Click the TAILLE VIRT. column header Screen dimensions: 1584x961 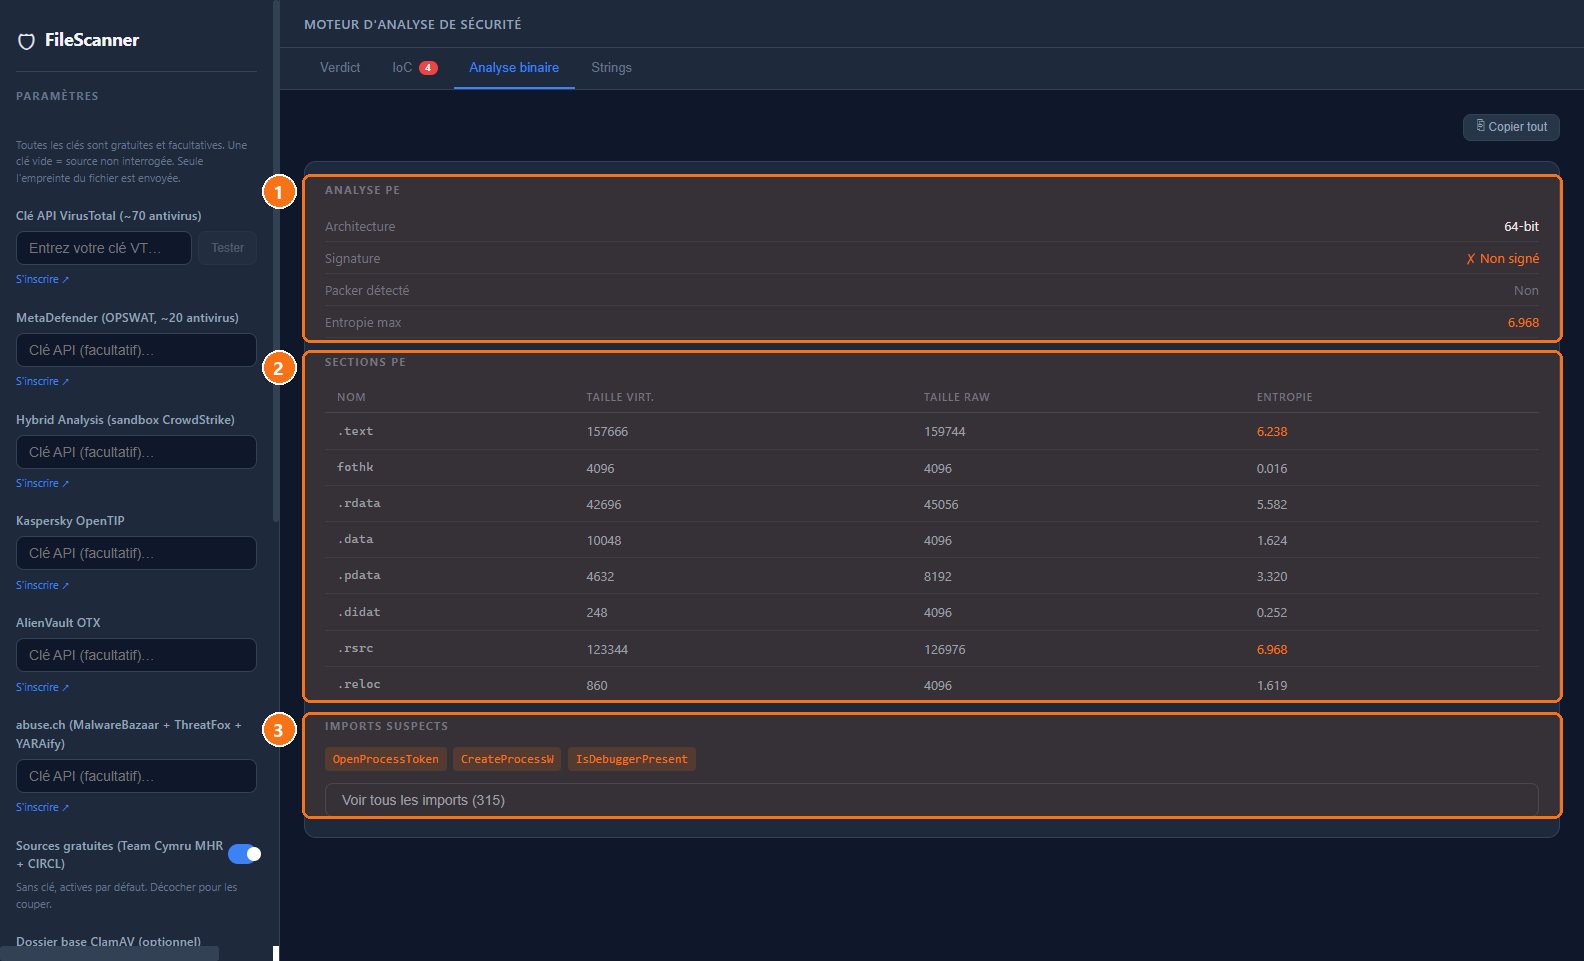click(x=620, y=397)
